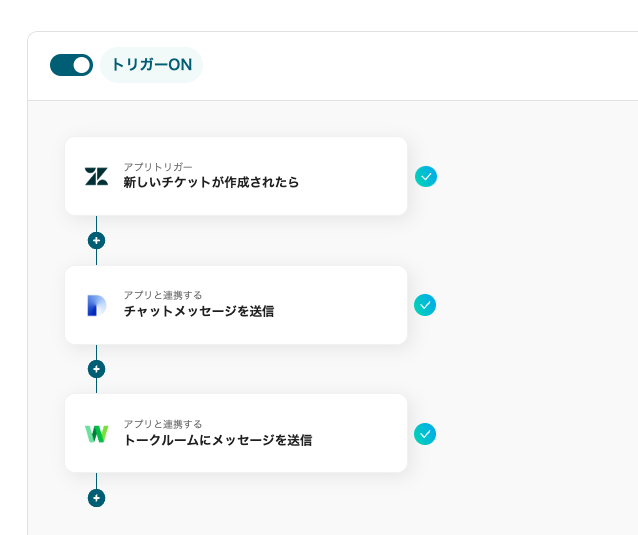
Task: Add a new step at the flow's end
Action: (96, 498)
